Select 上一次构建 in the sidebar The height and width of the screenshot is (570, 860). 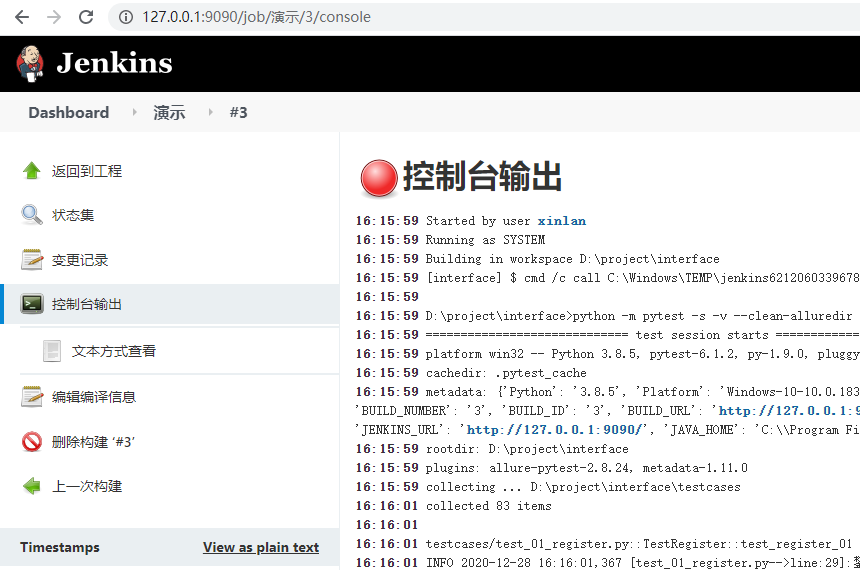(87, 486)
